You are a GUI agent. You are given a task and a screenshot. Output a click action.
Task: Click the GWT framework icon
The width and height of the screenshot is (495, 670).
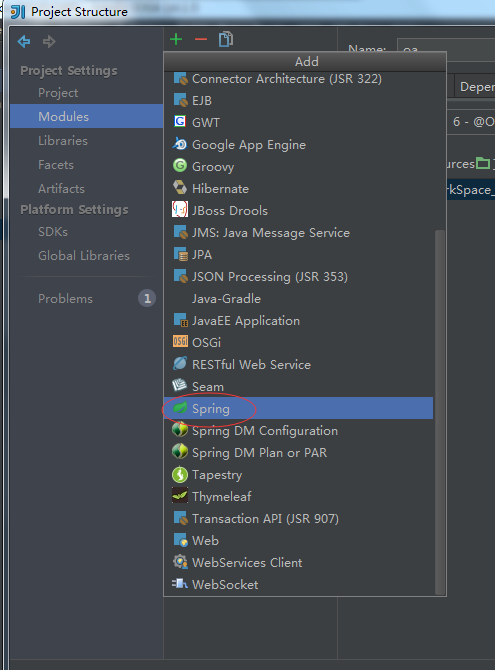(x=180, y=122)
